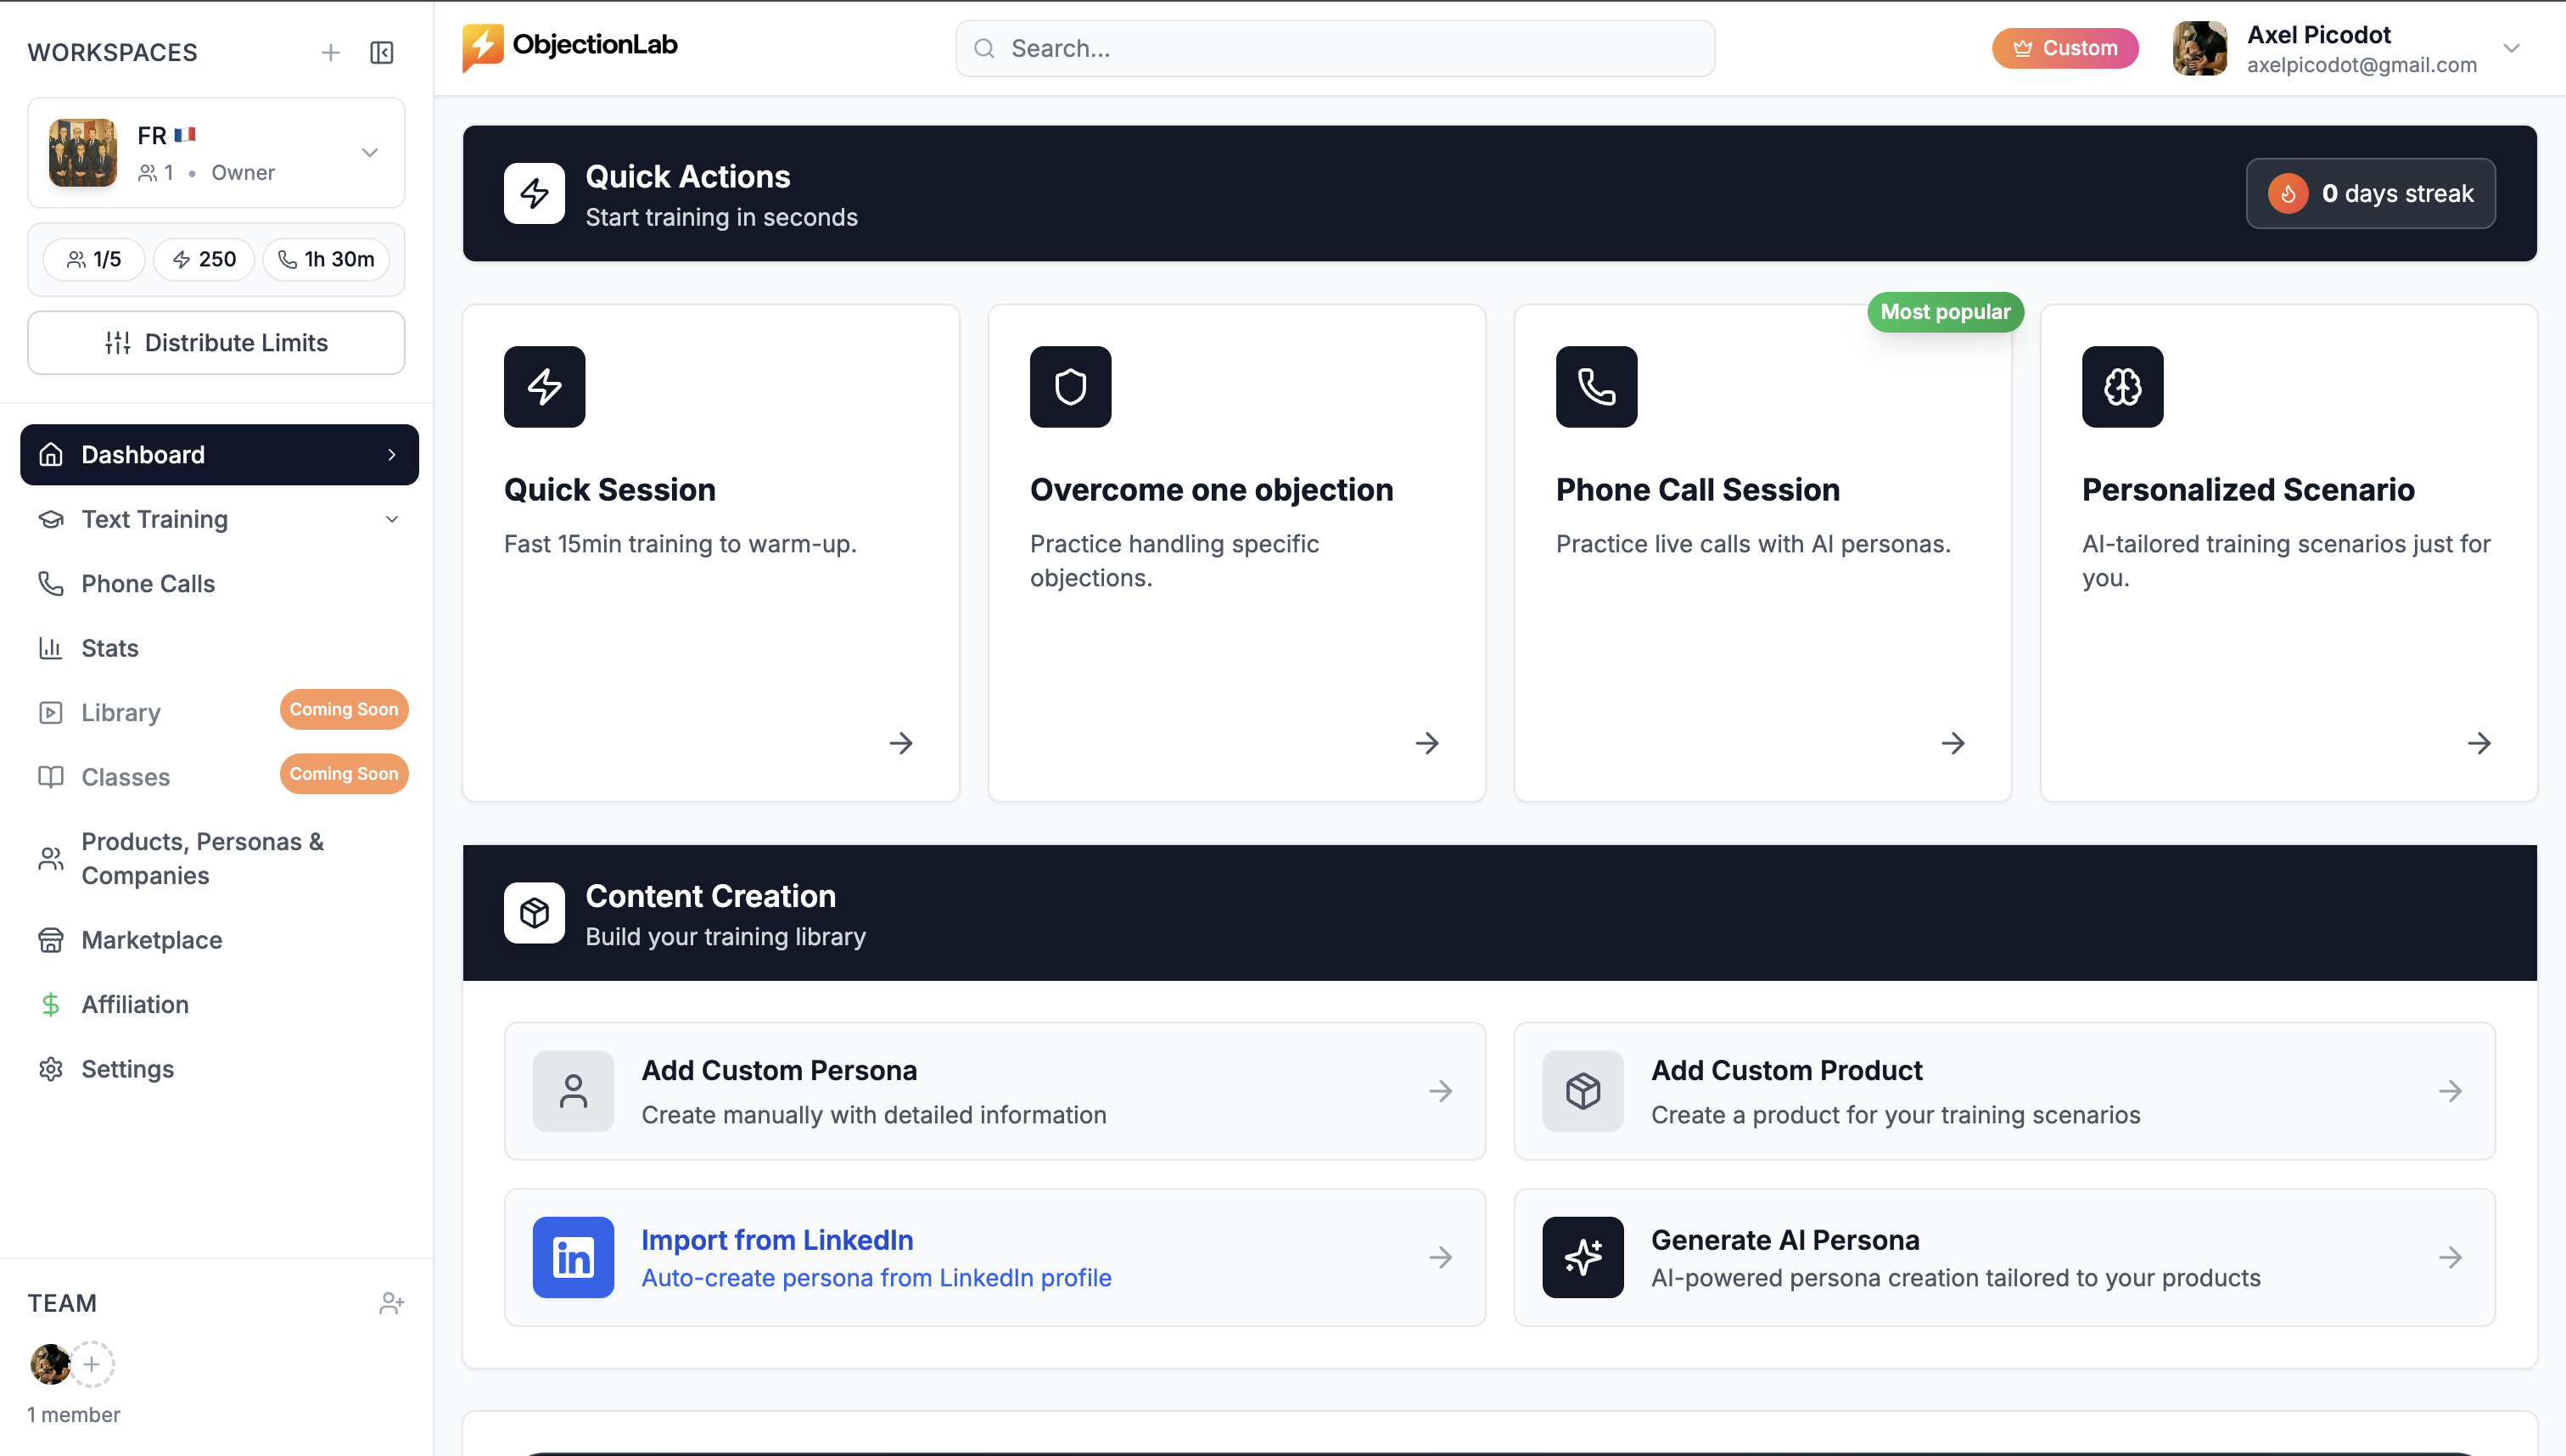Screen dimensions: 2566x1456
Task: Click the Import from LinkedIn link
Action: 777,1239
